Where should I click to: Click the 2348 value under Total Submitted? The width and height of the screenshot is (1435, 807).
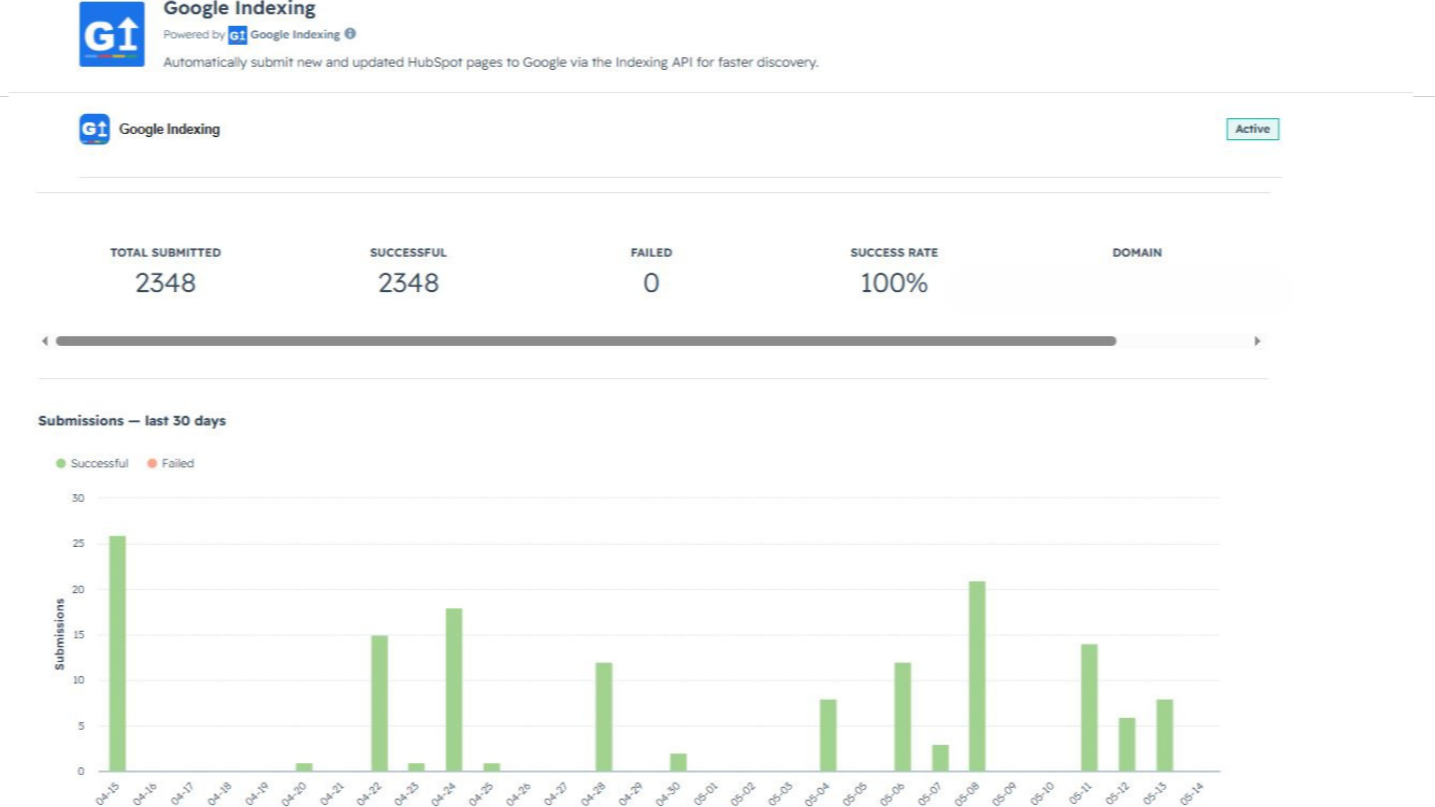click(166, 283)
